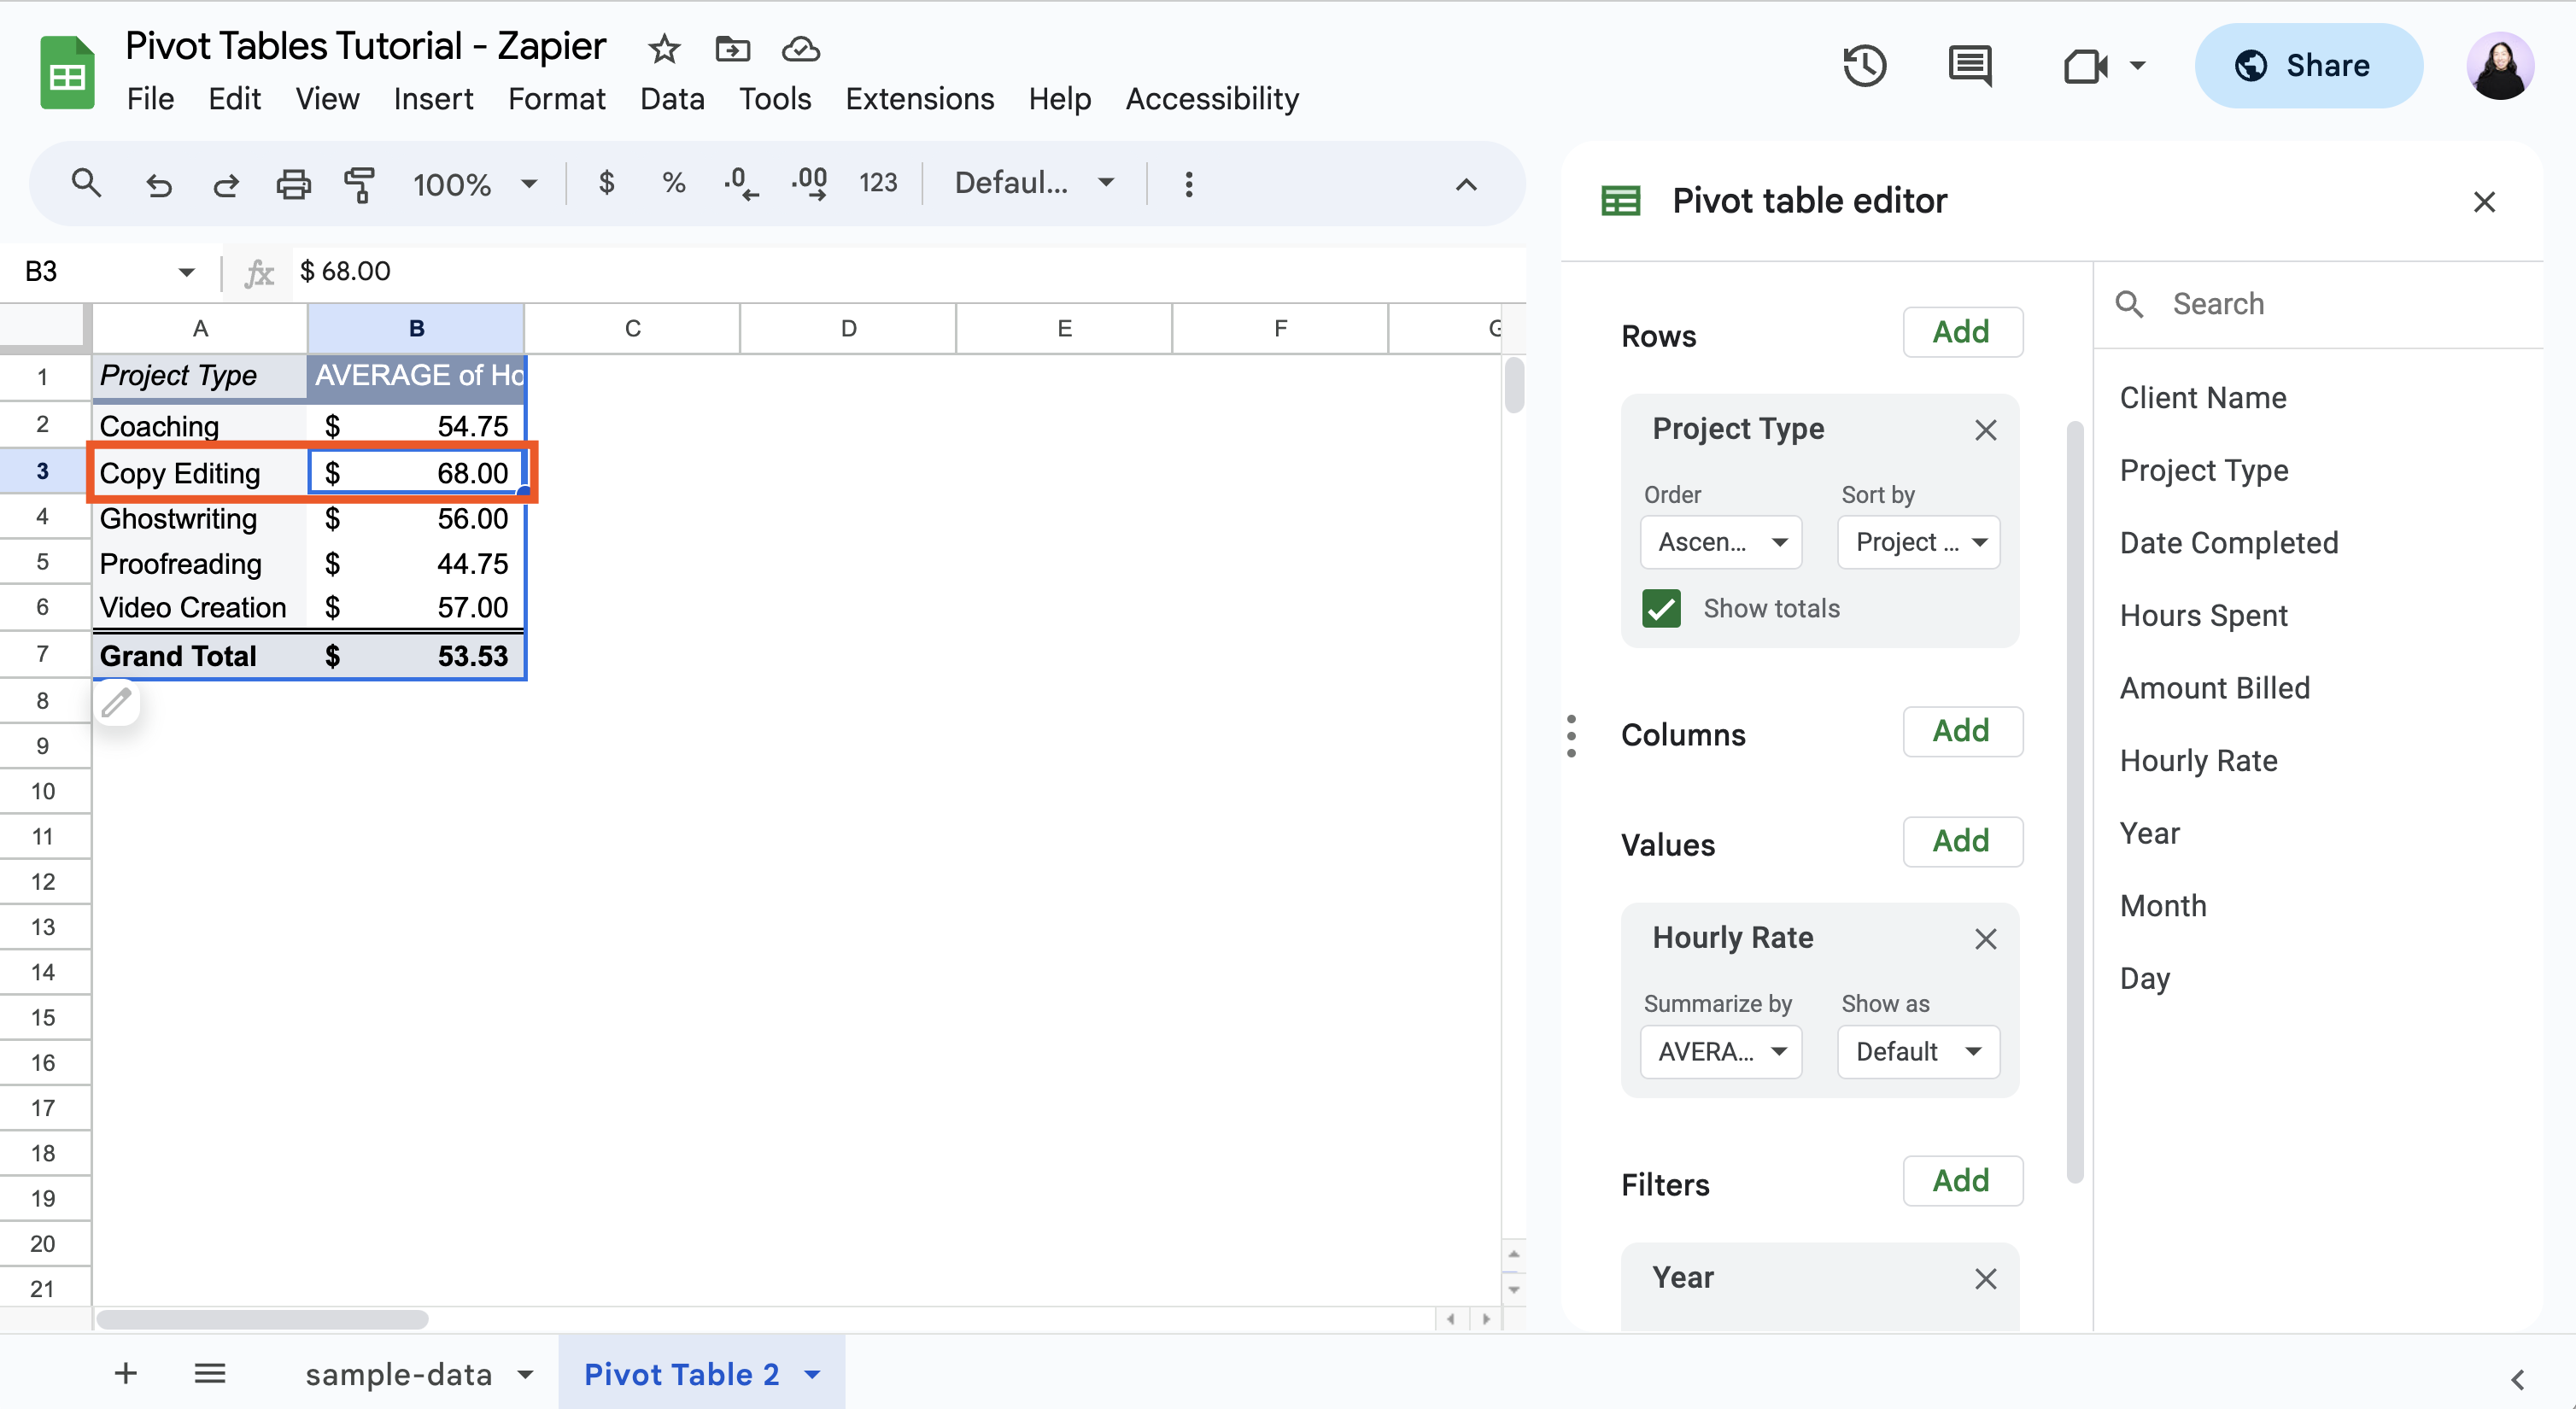Select the Data menu item

[671, 99]
